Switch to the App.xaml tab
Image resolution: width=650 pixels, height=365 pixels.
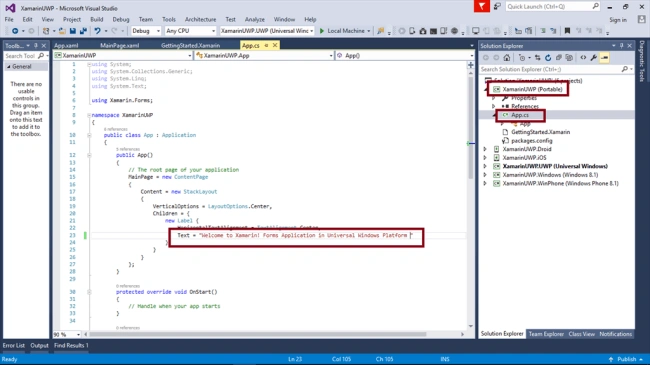[66, 45]
